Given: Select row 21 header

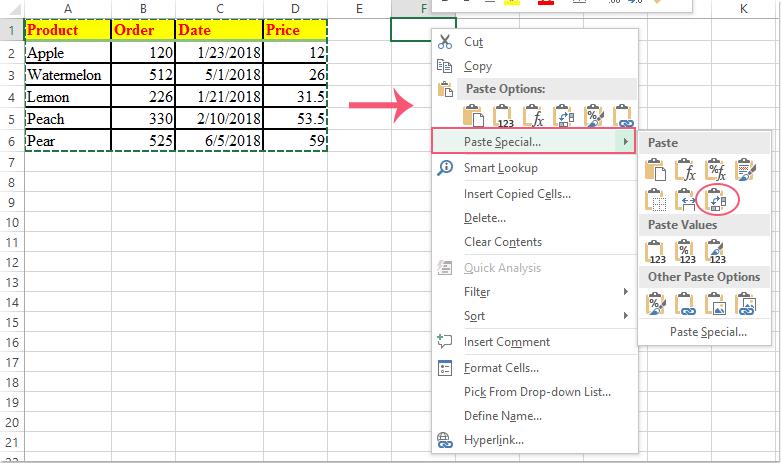Looking at the screenshot, I should coord(11,442).
